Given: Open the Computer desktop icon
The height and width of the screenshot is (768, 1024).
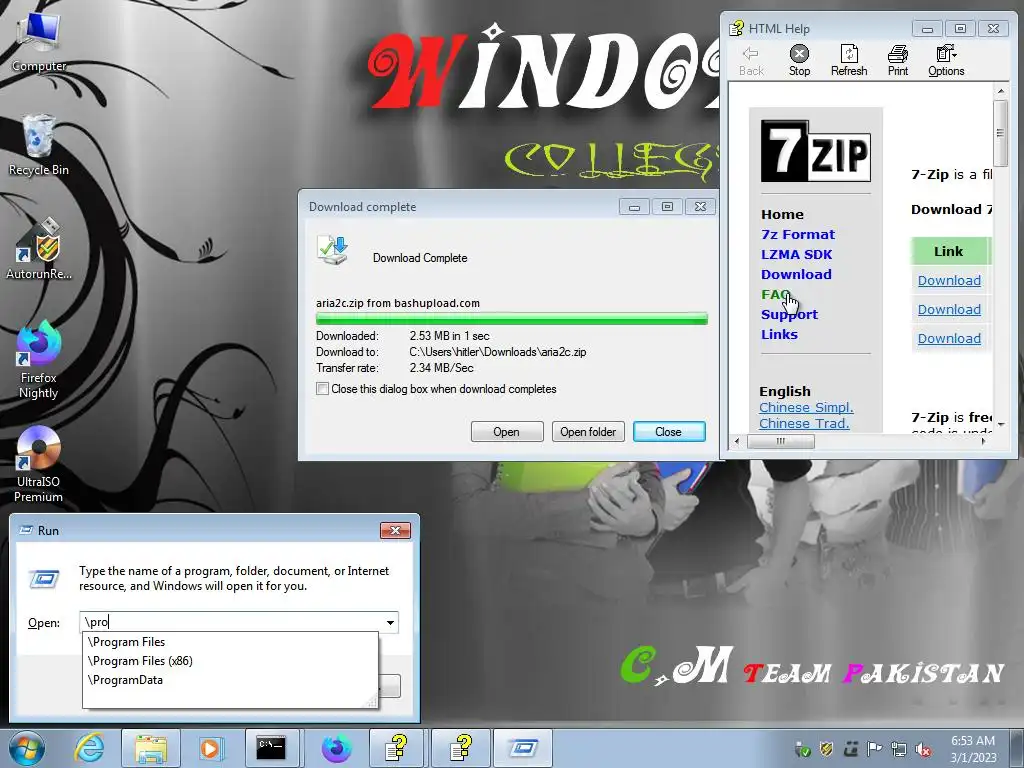Looking at the screenshot, I should point(38,40).
